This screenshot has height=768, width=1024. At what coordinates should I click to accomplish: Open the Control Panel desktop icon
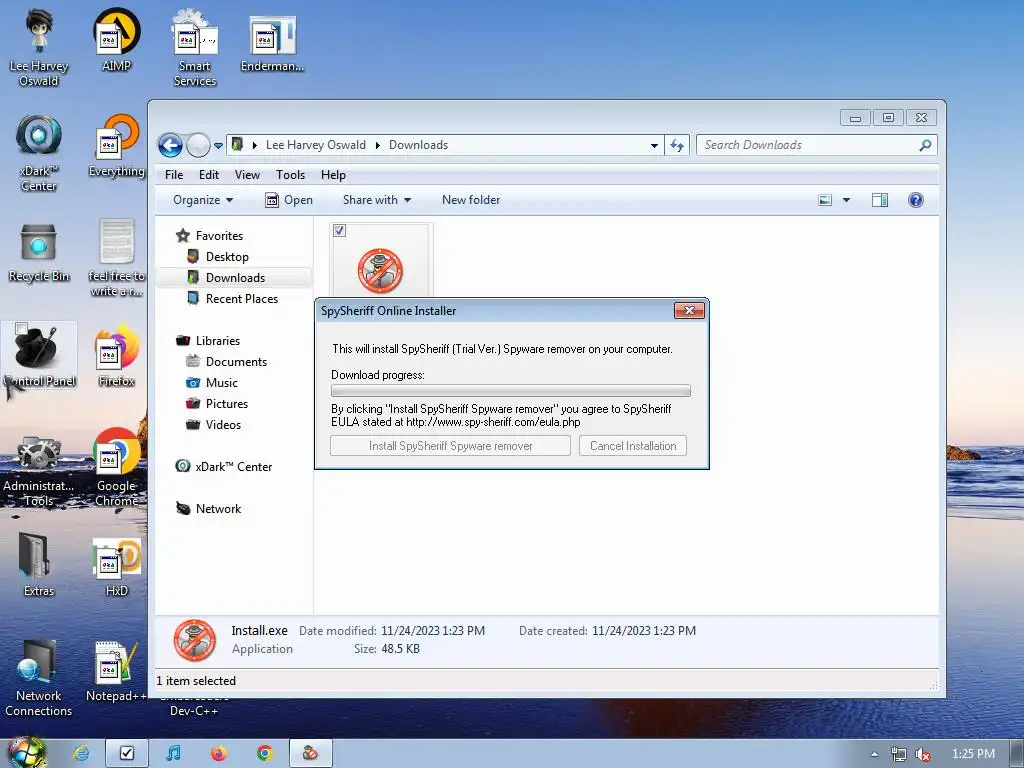click(x=39, y=356)
